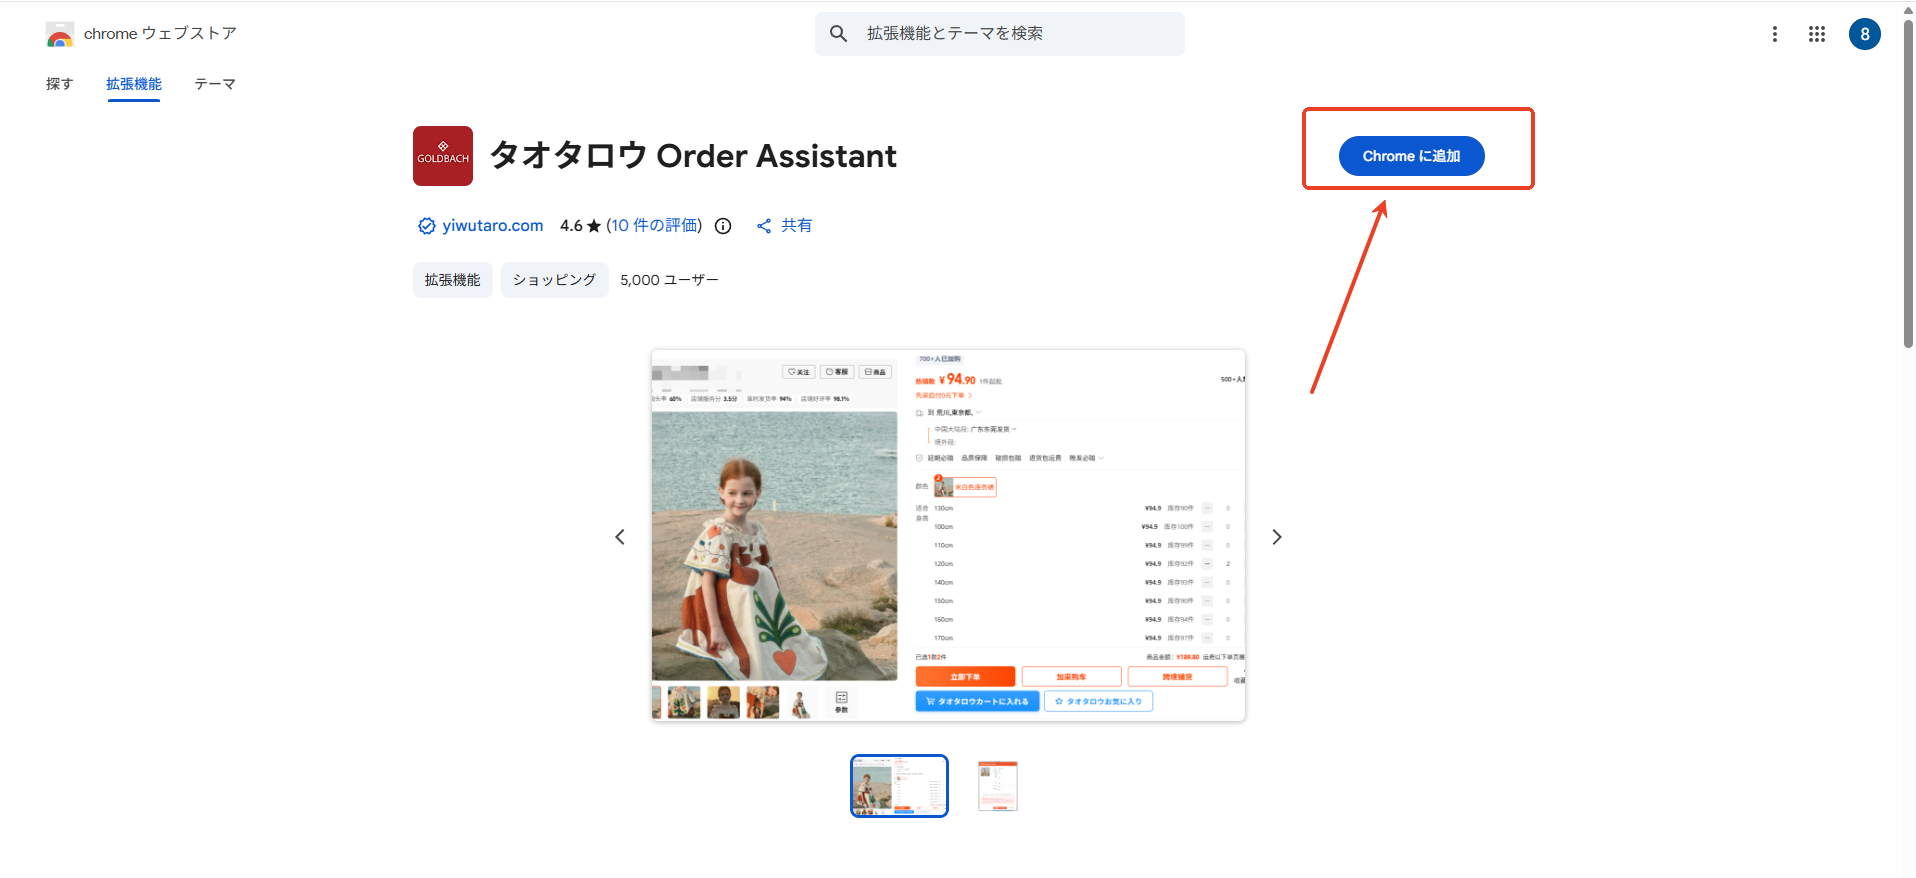Click the GOLDBACH extension logo
Image resolution: width=1916 pixels, height=878 pixels.
click(443, 156)
